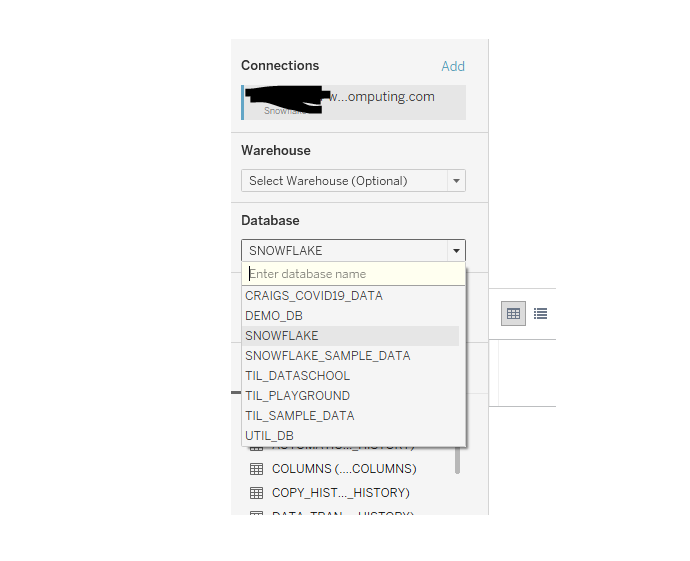Pick the TIL_SAMPLE_DATA database
Image resolution: width=690 pixels, height=561 pixels.
pos(299,416)
